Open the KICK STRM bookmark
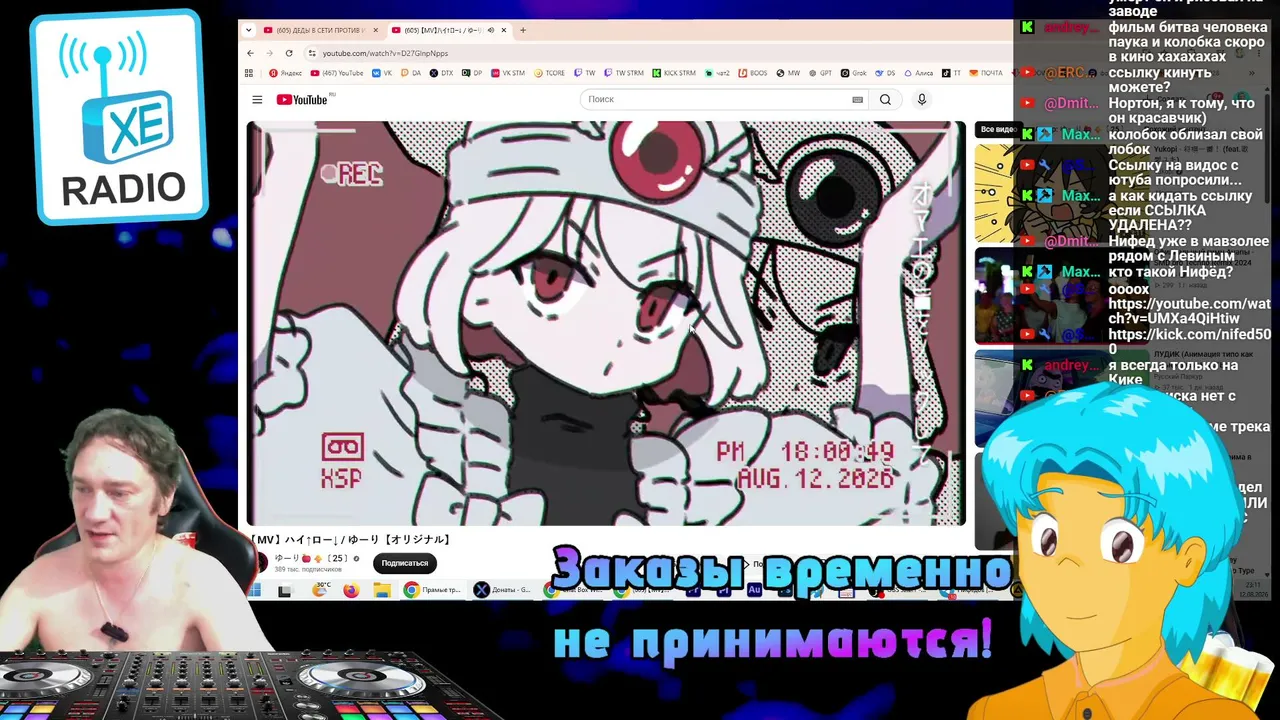 coord(674,73)
